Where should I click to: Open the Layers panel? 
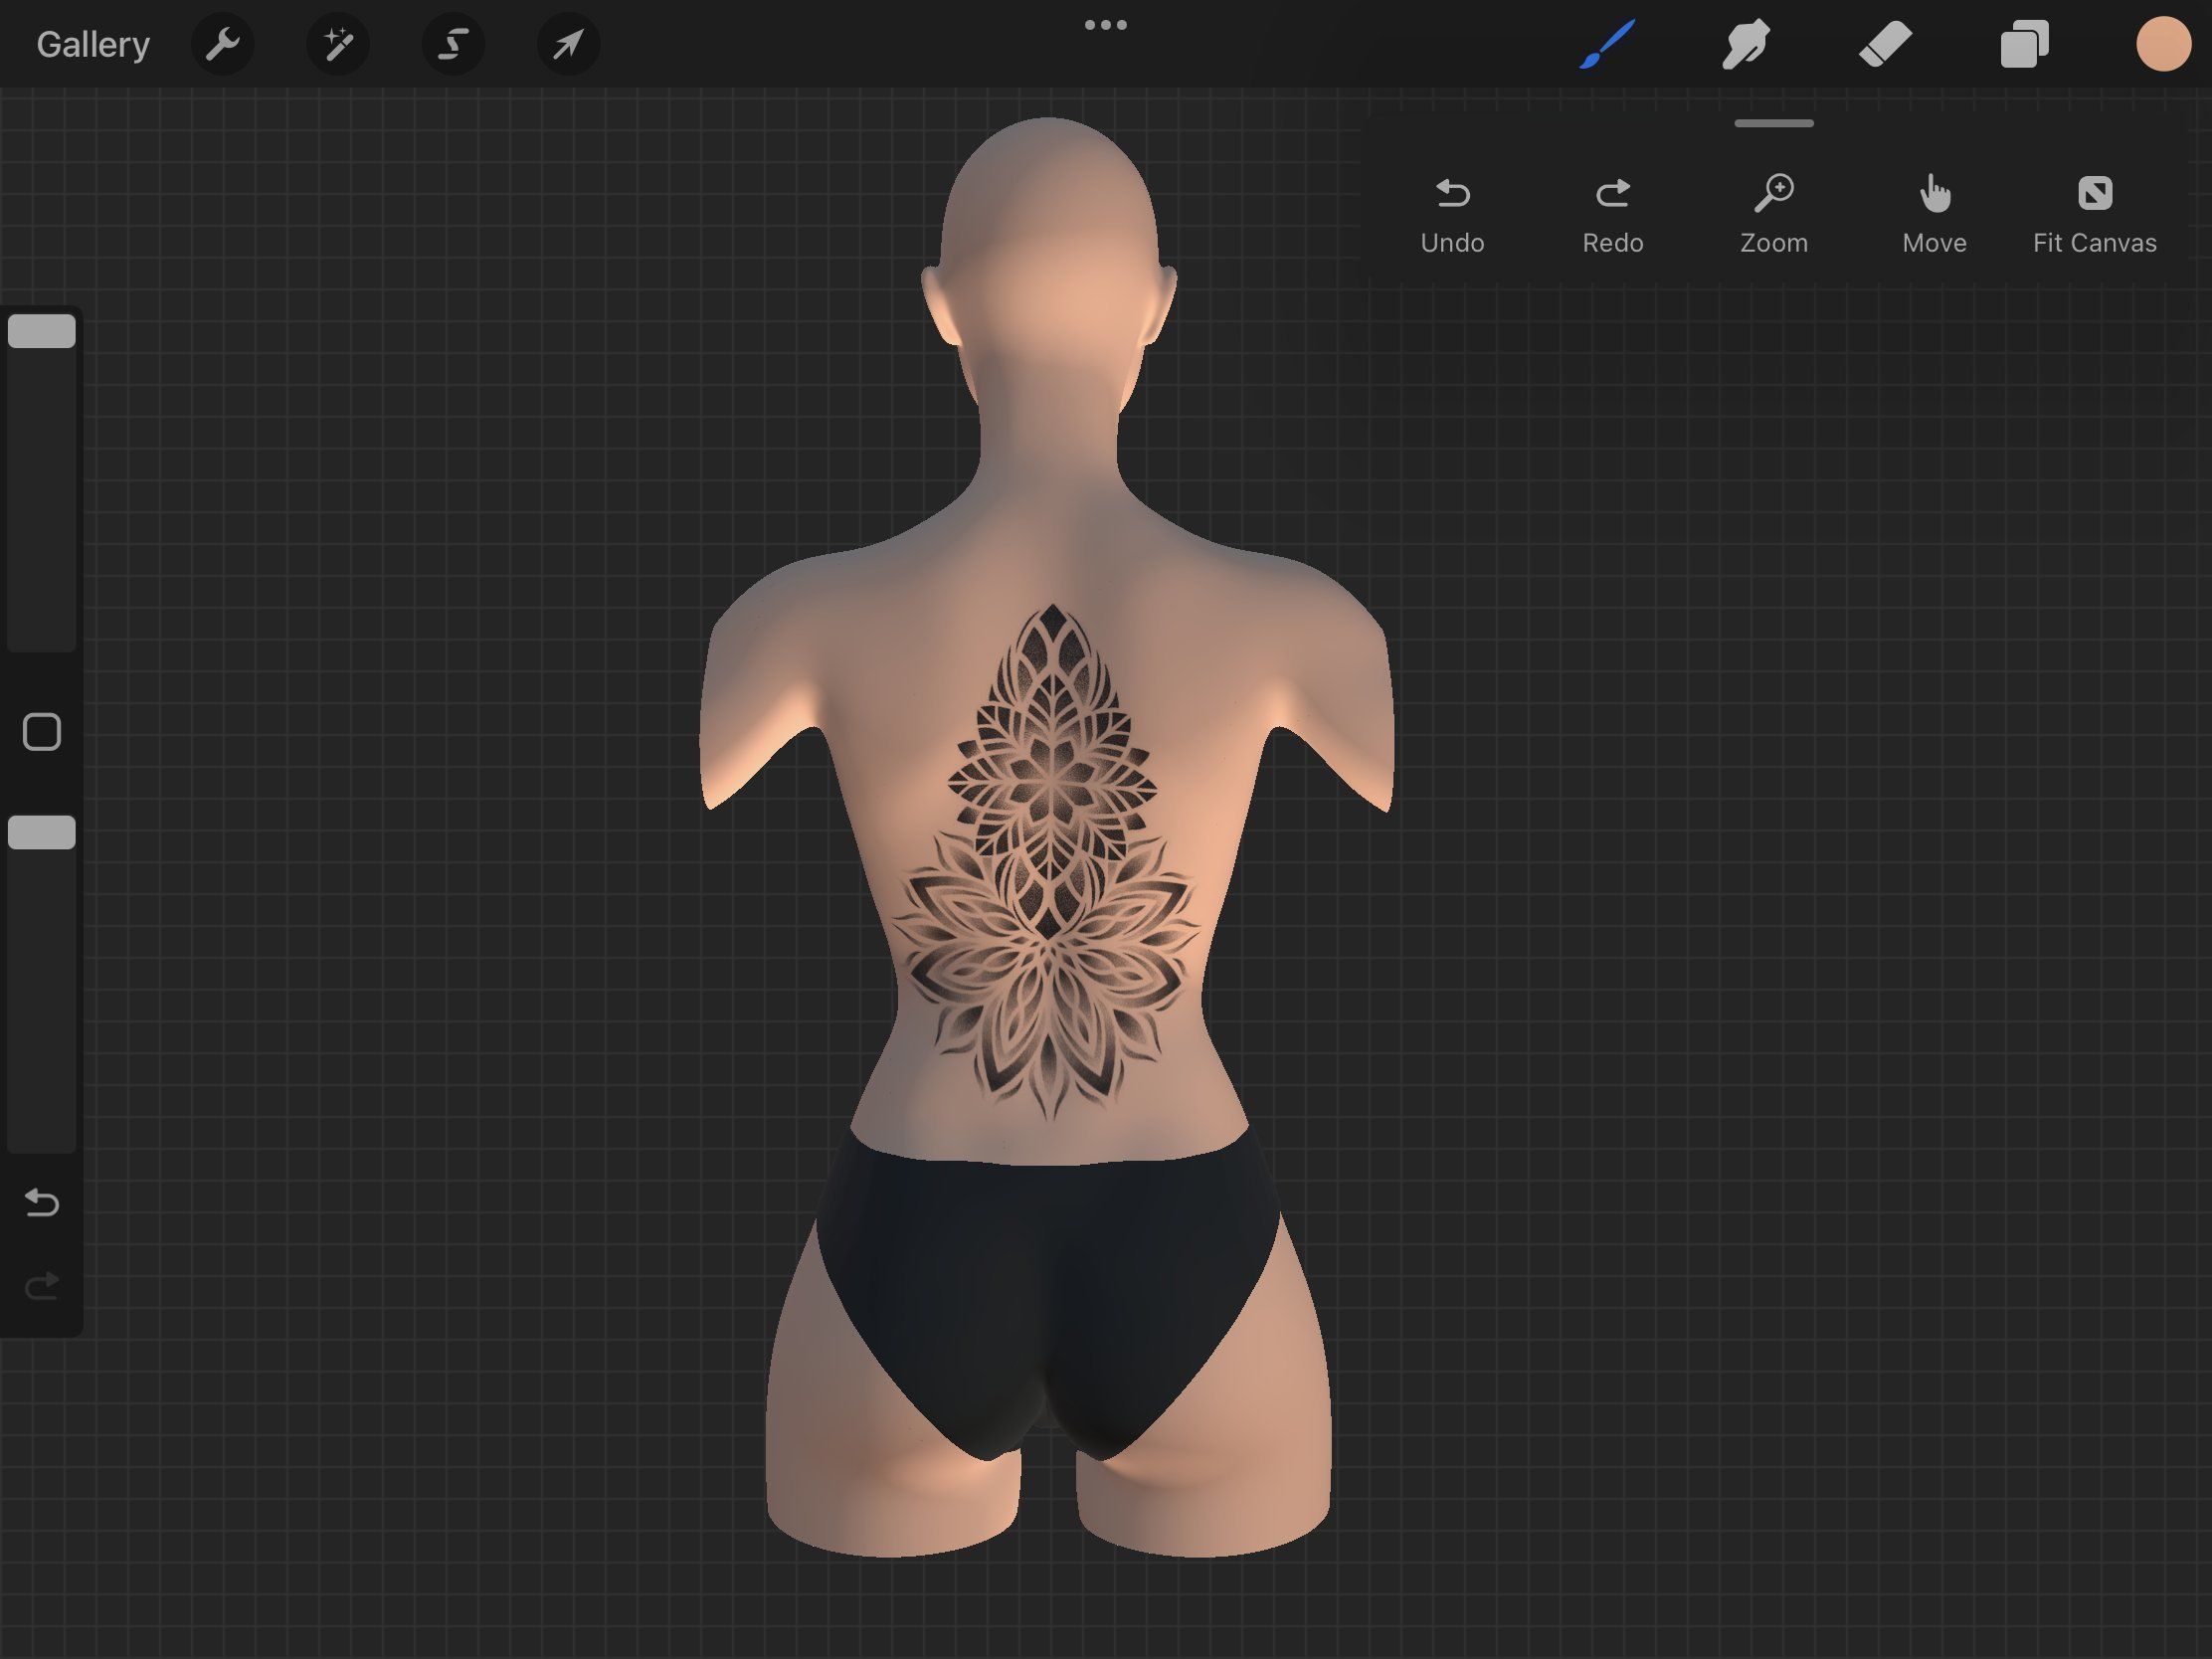2024,45
